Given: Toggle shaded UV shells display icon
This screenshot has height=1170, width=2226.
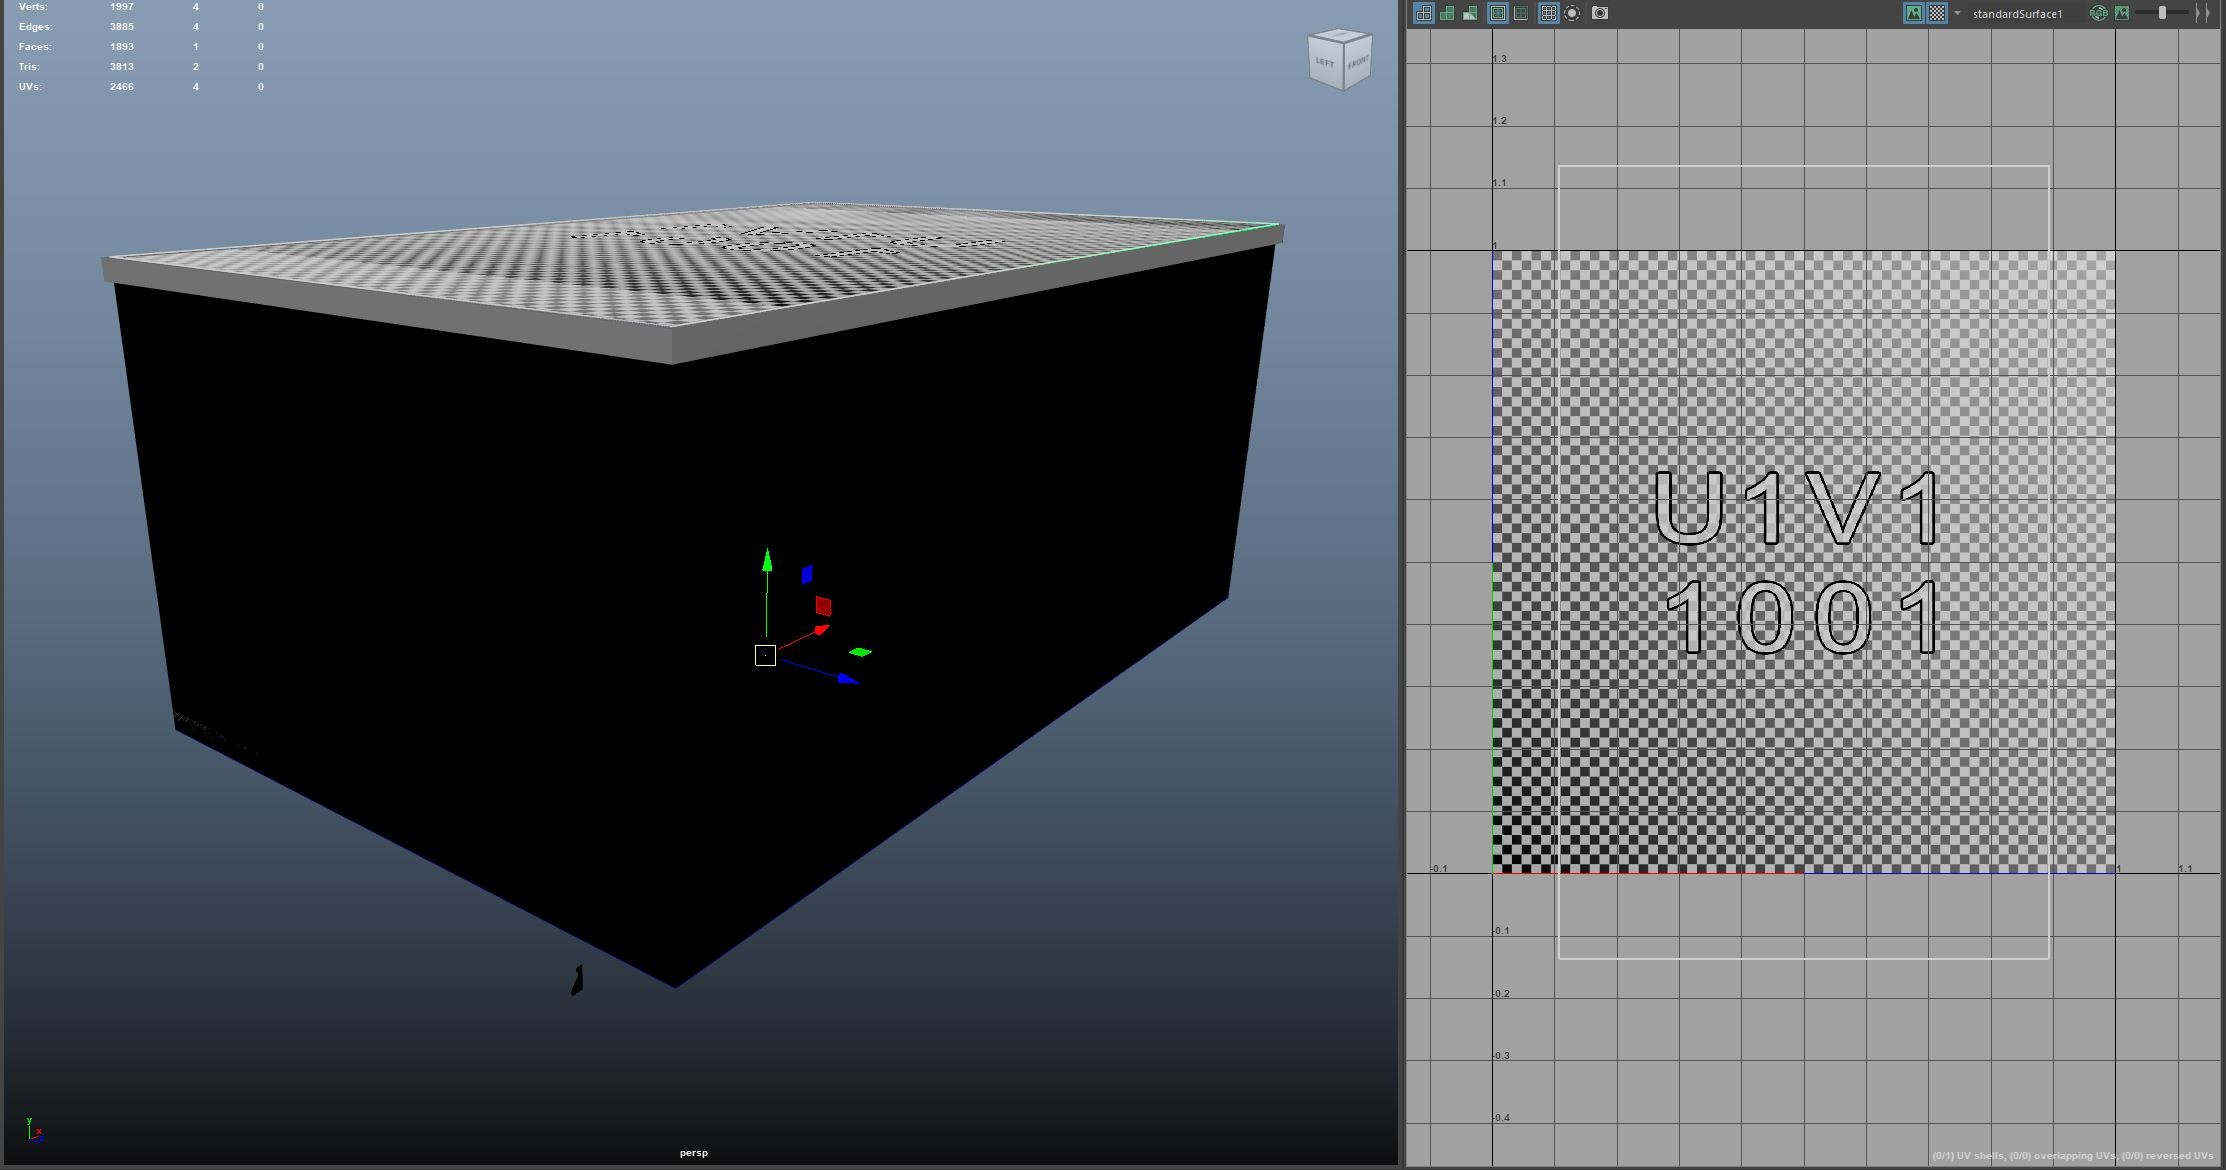Looking at the screenshot, I should coord(1447,13).
